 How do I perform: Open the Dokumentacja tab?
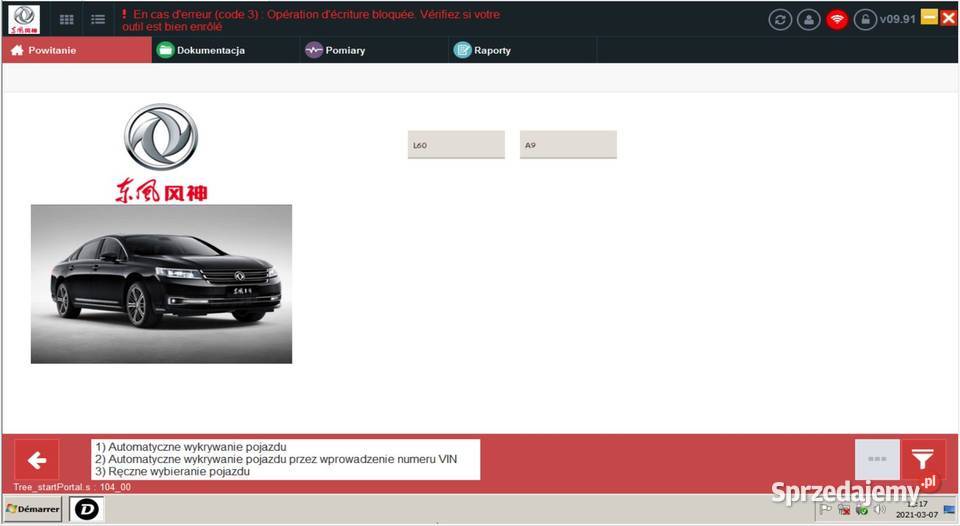coord(226,50)
